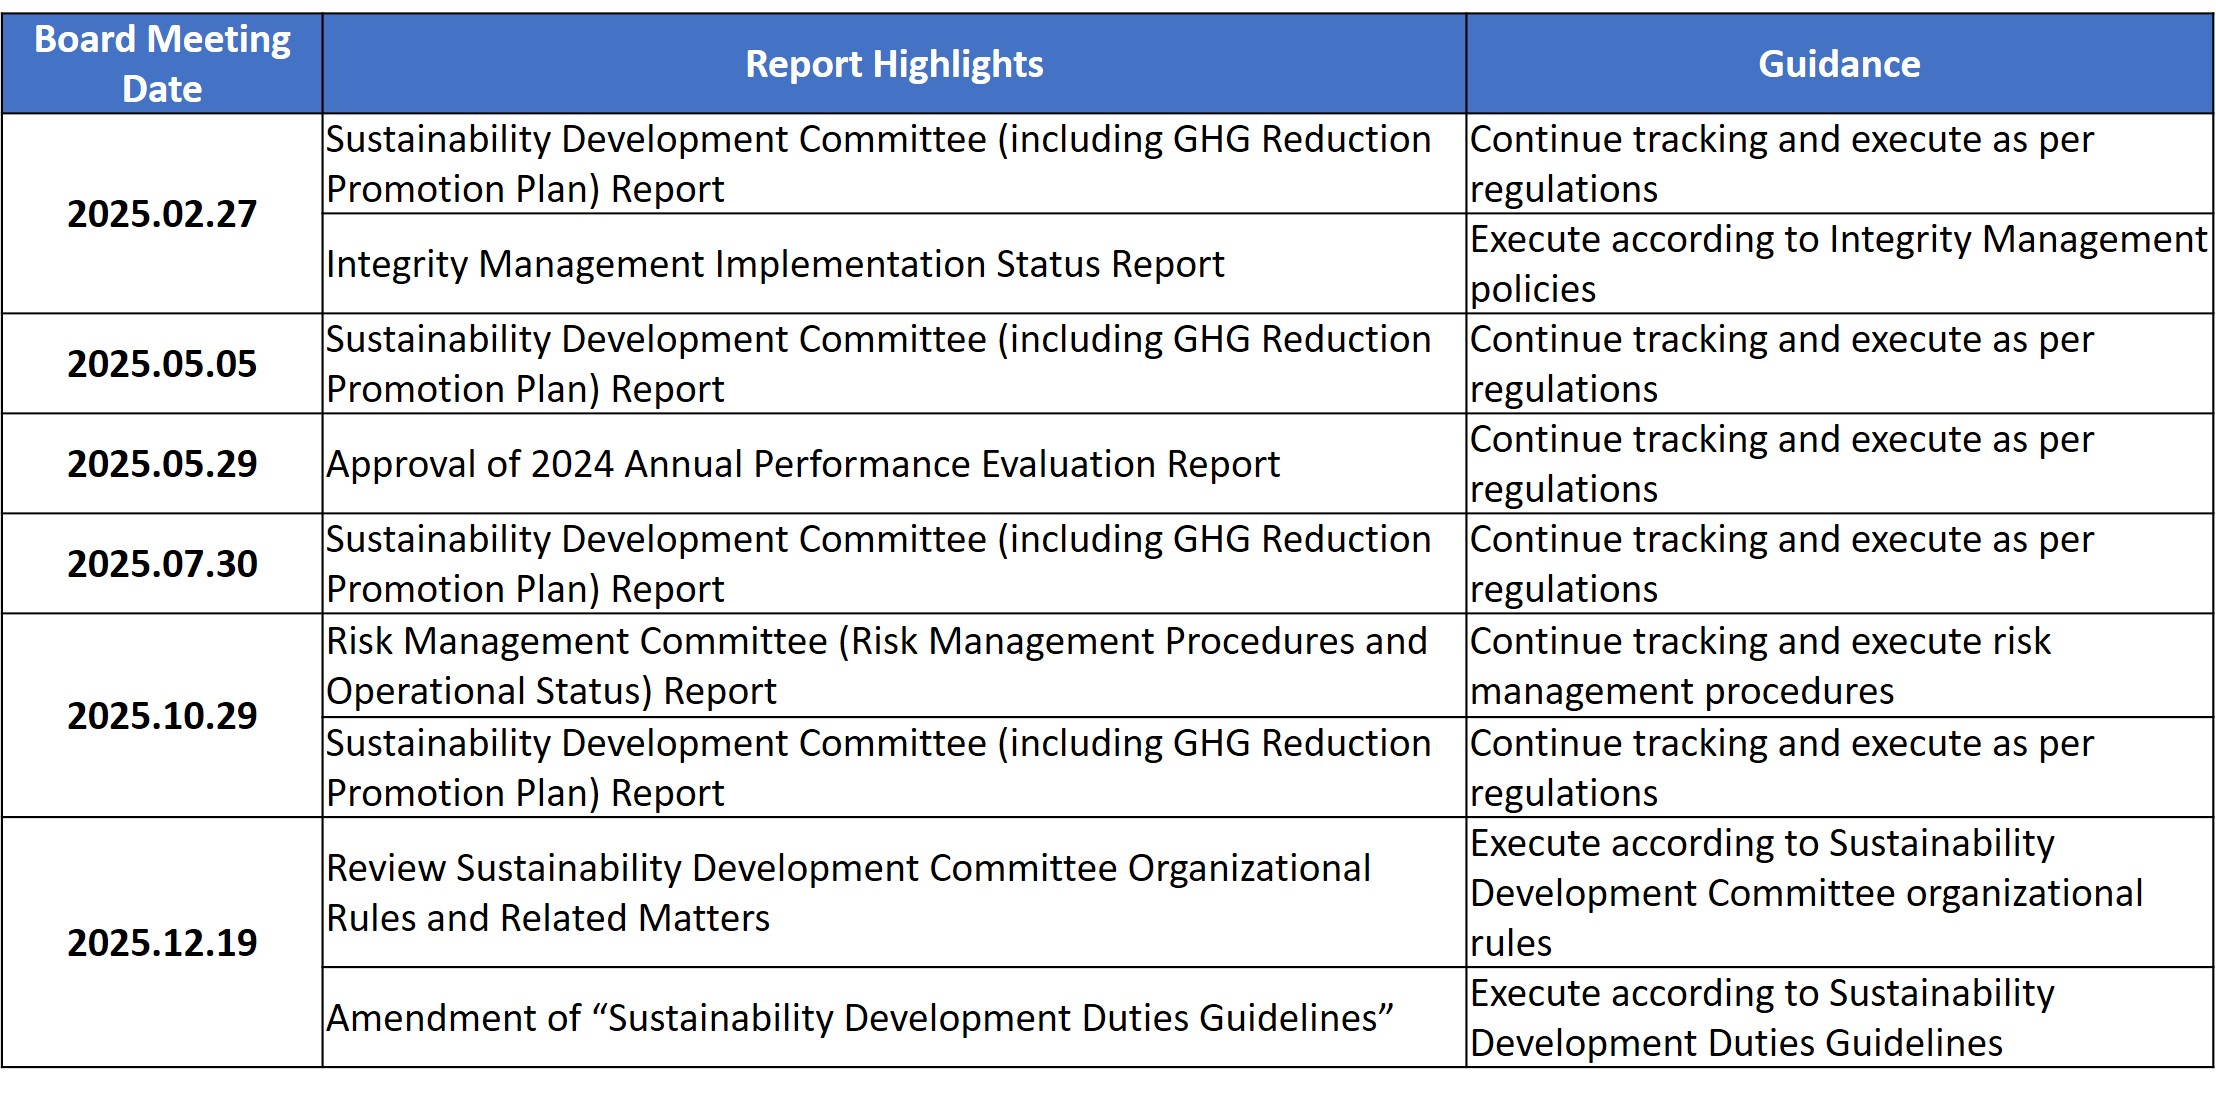The image size is (2216, 1093).
Task: Click Execute according to Integrity Management policies
Action: click(x=1837, y=264)
